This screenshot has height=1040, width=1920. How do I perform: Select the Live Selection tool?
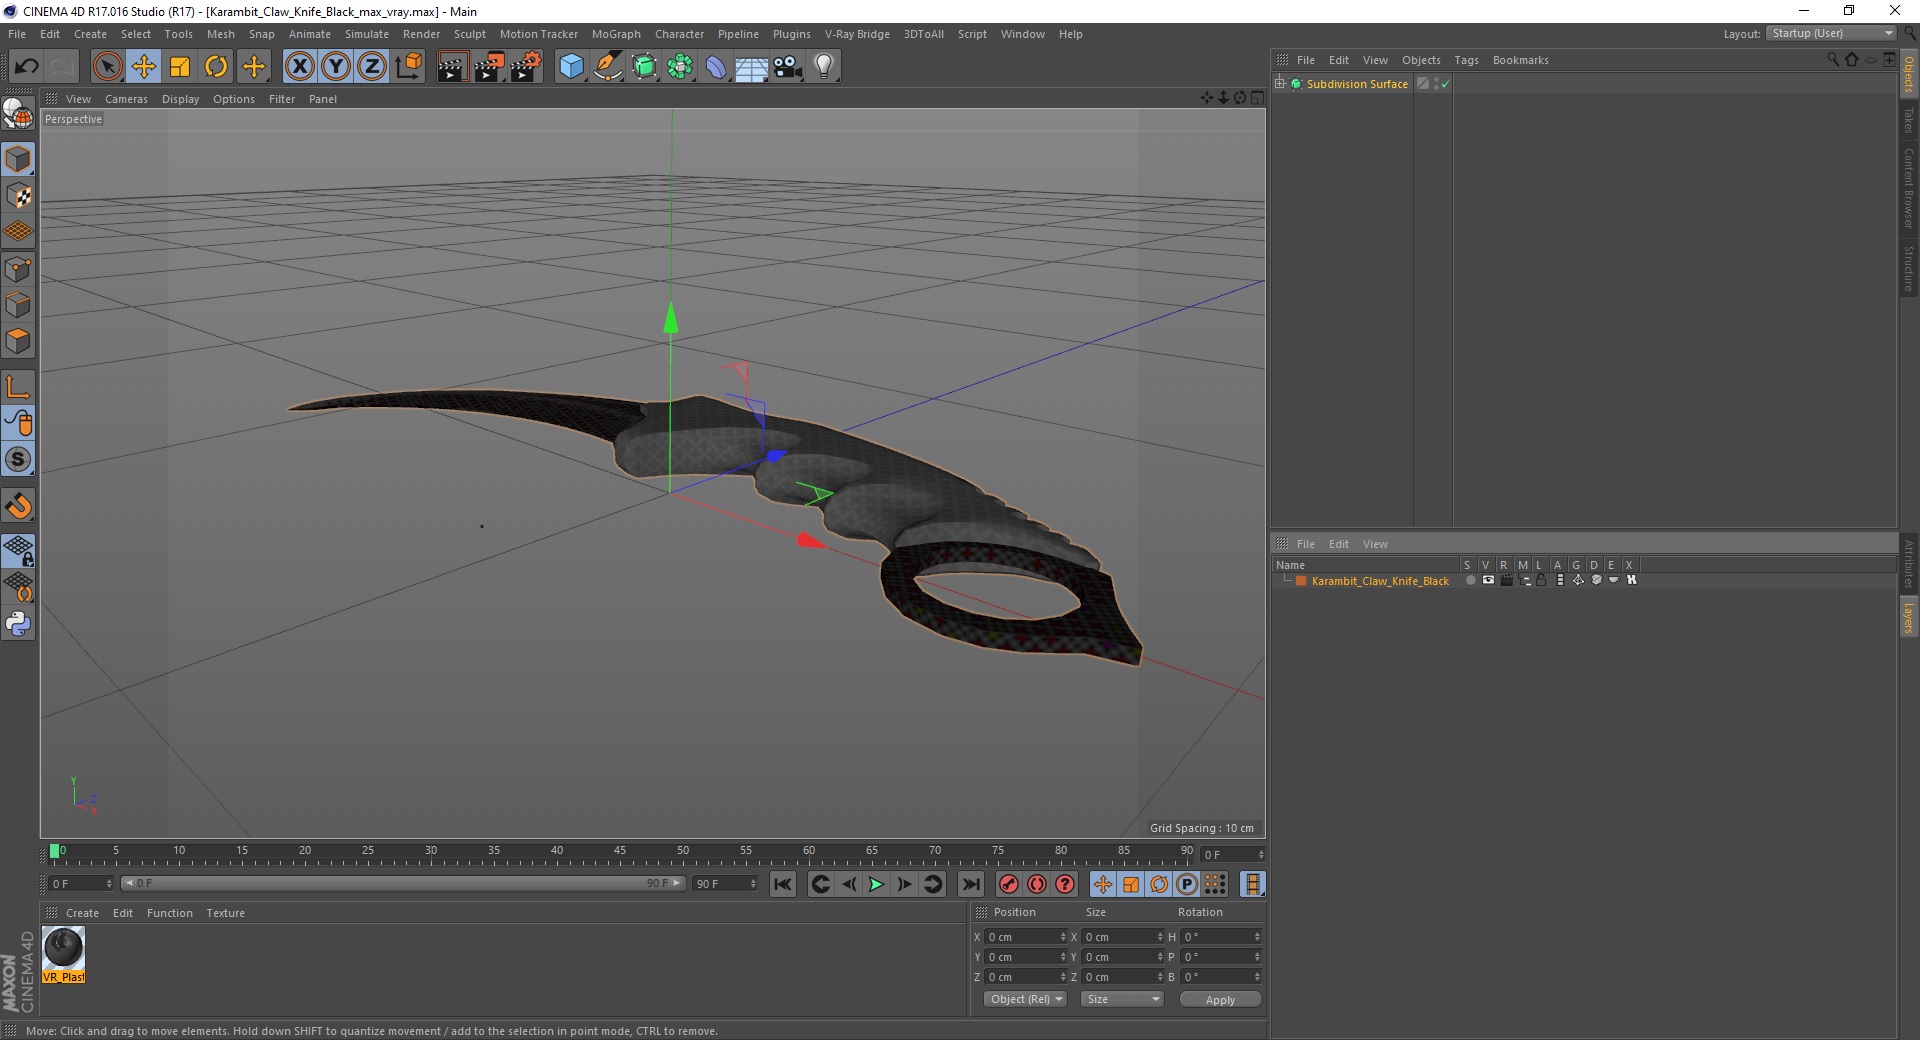tap(107, 67)
